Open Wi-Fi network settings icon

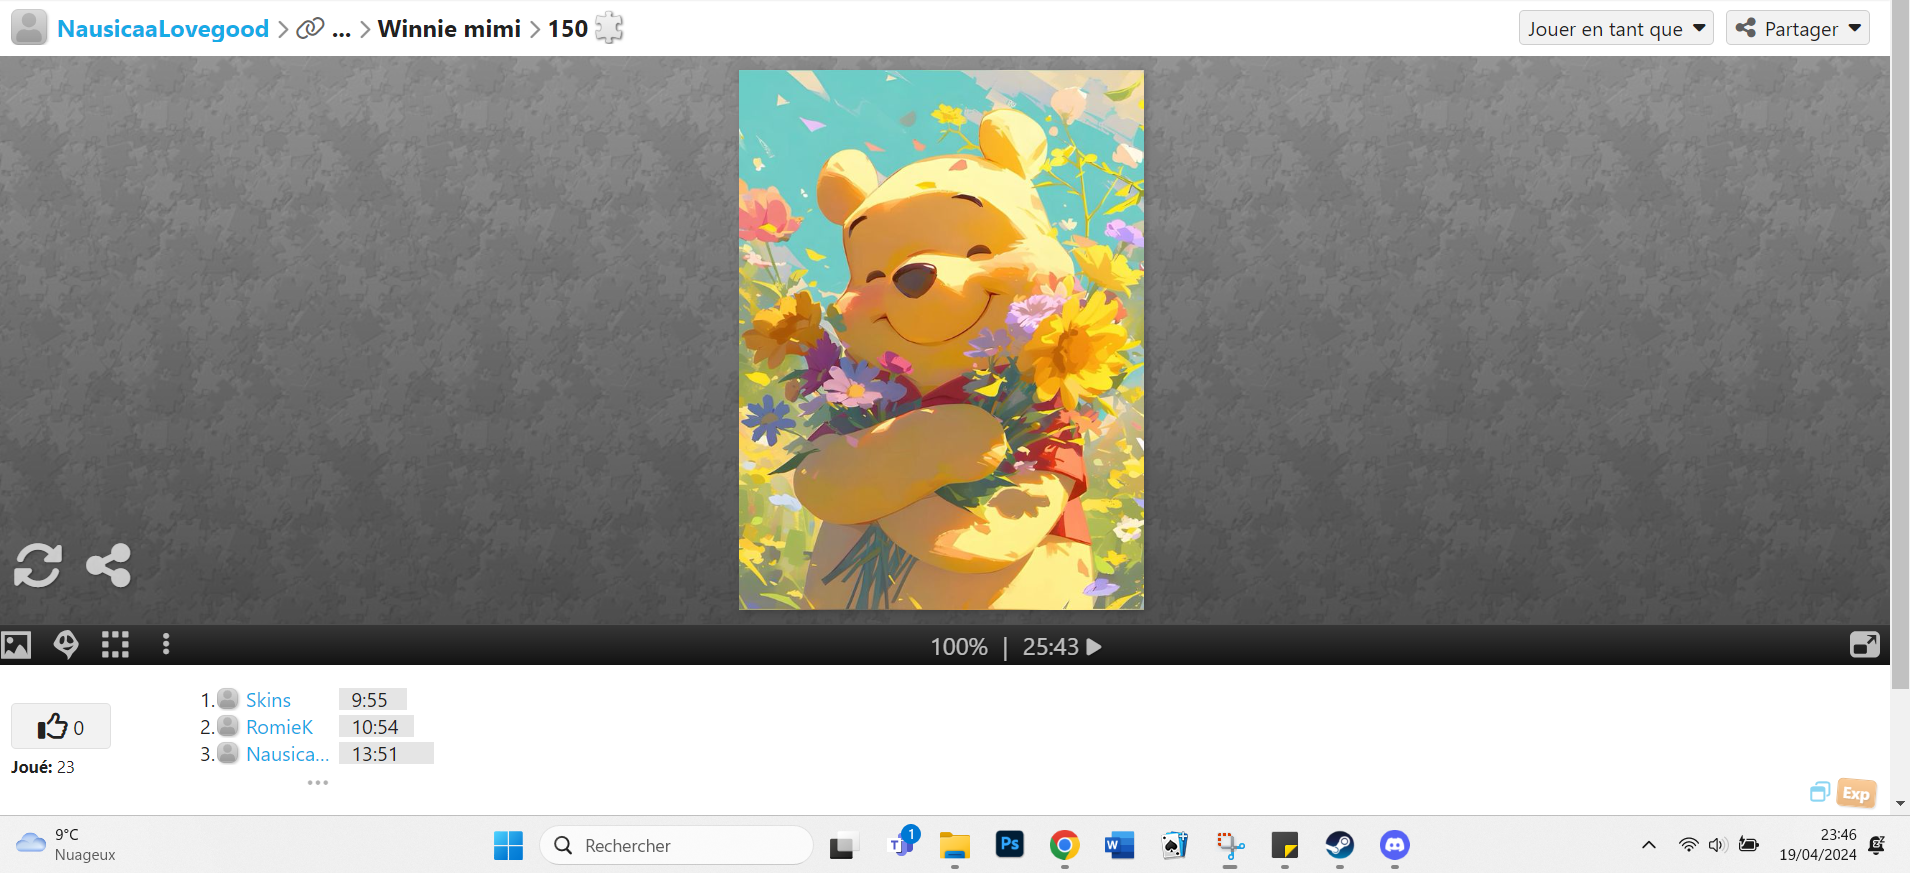(x=1688, y=845)
